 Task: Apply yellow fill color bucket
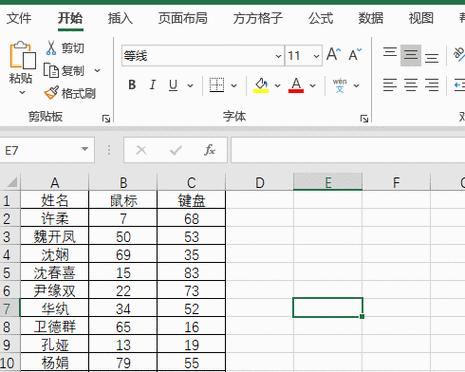tap(261, 85)
